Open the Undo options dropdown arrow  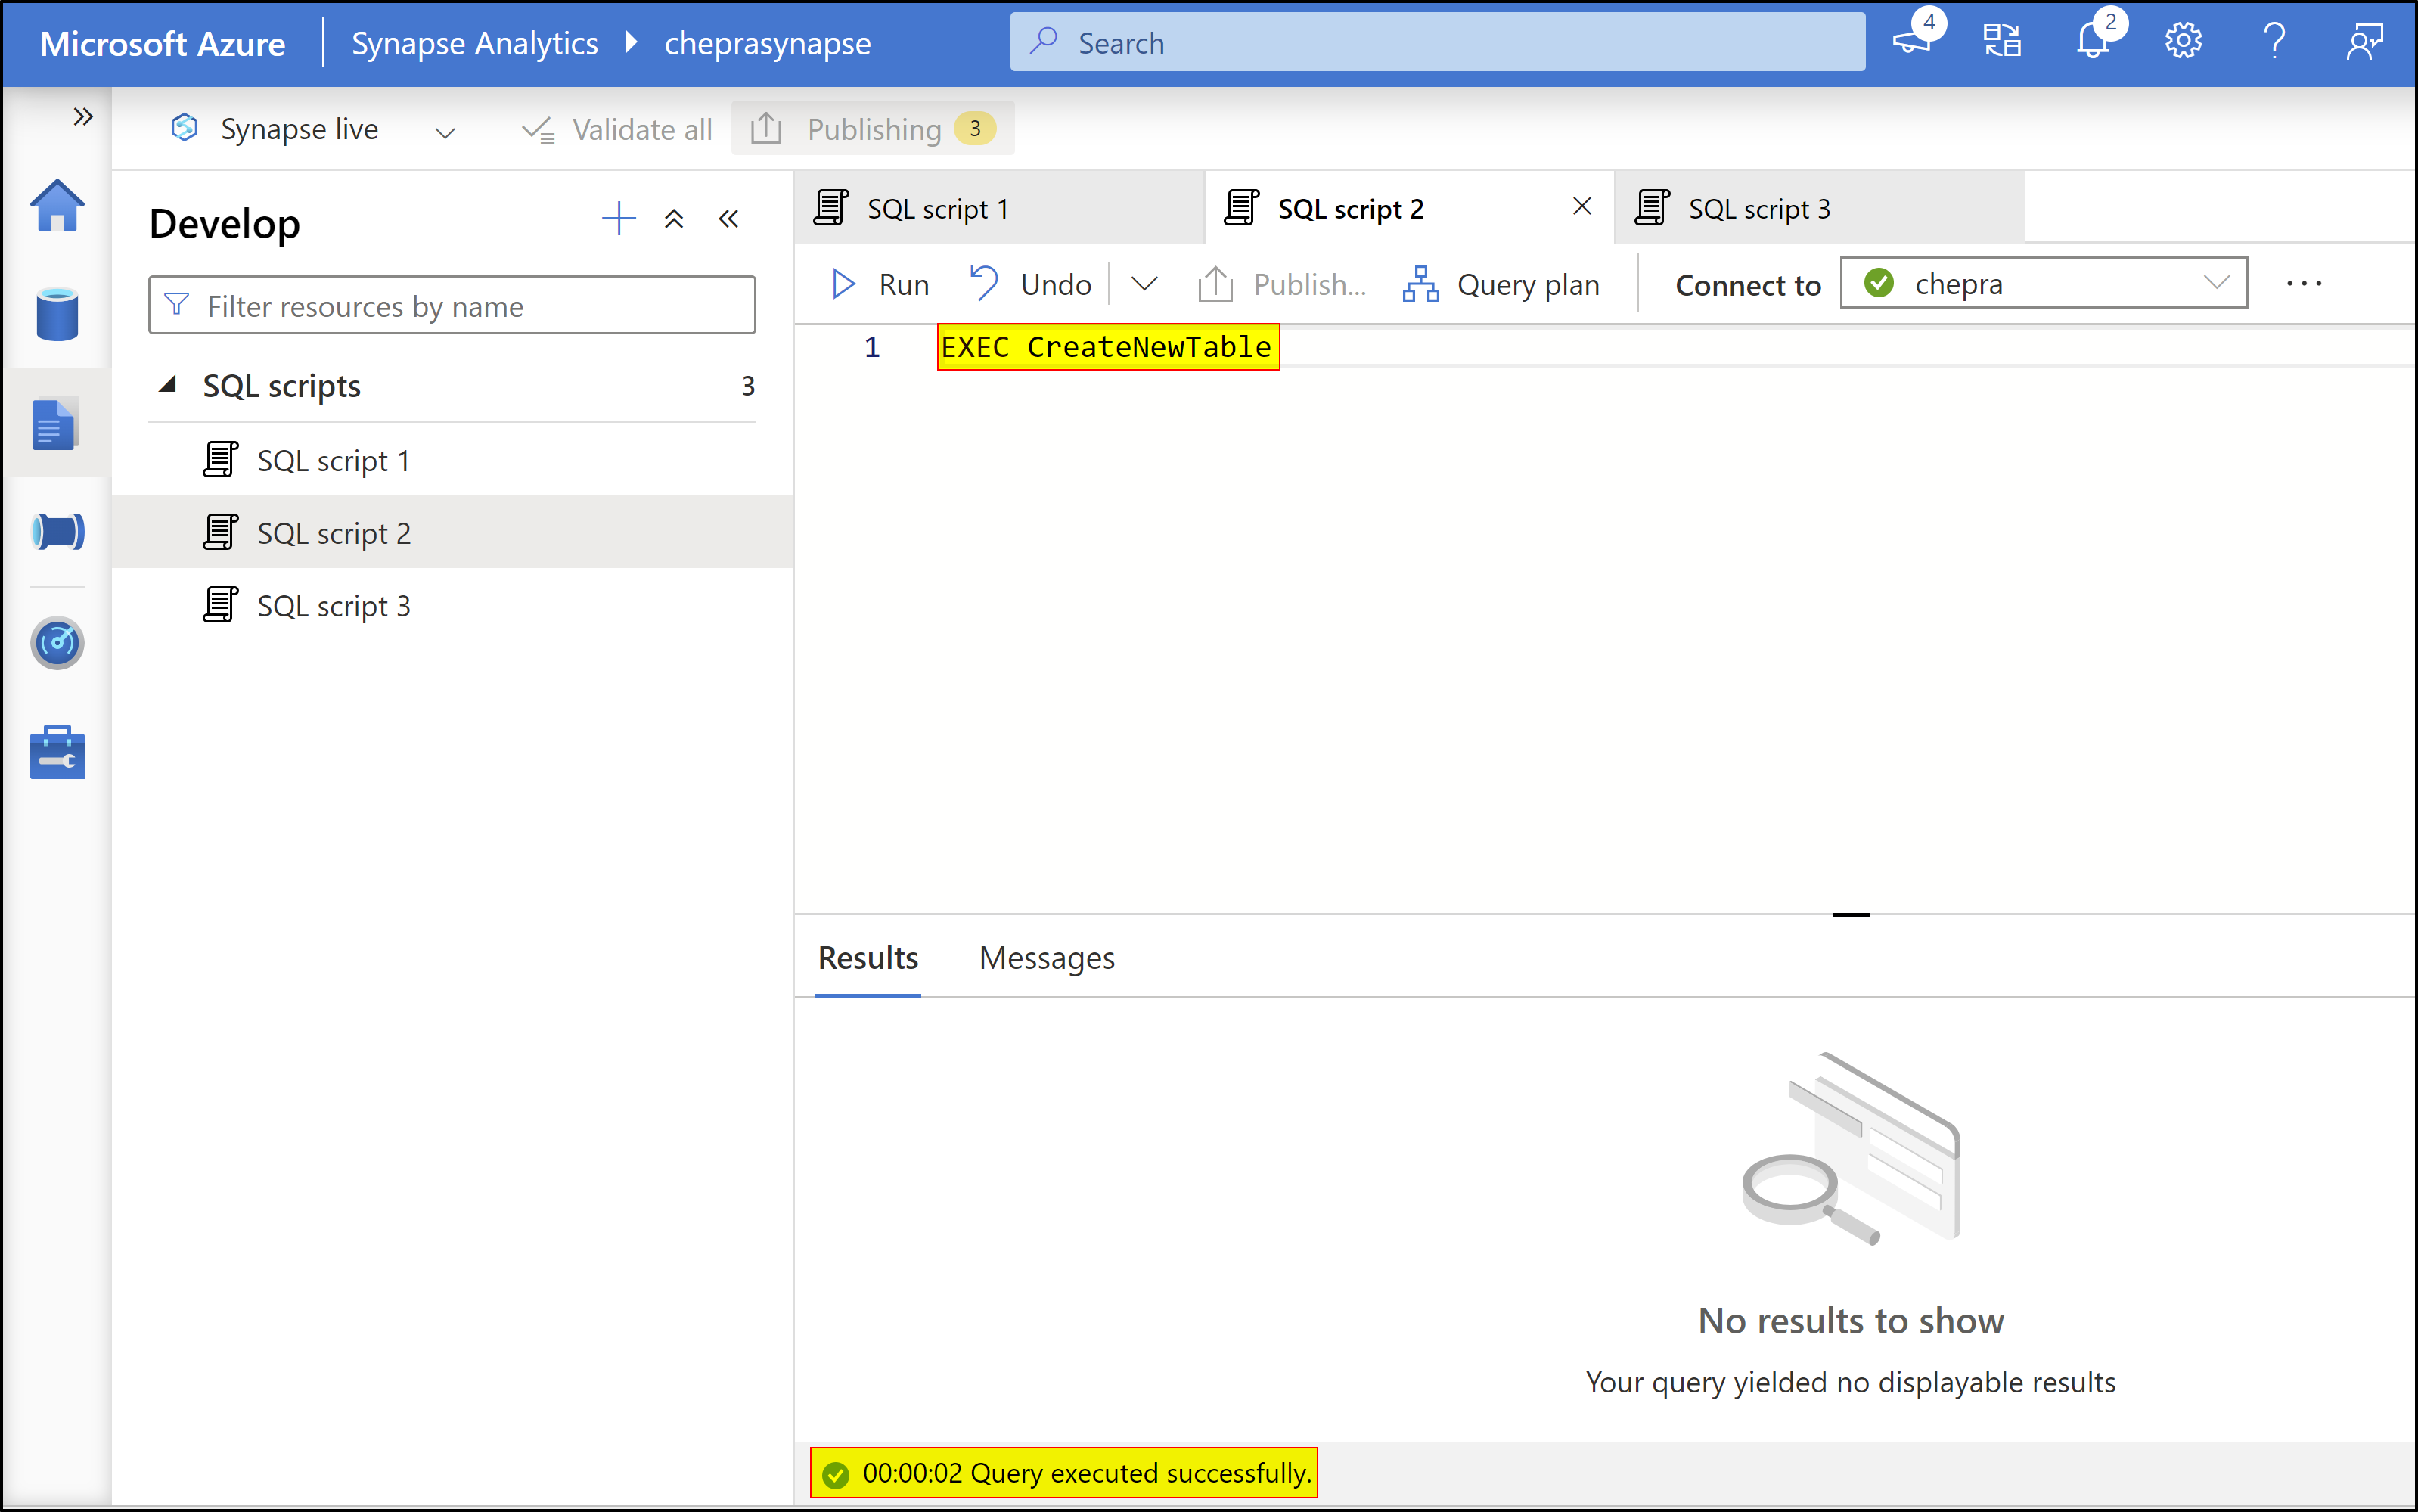click(1144, 284)
